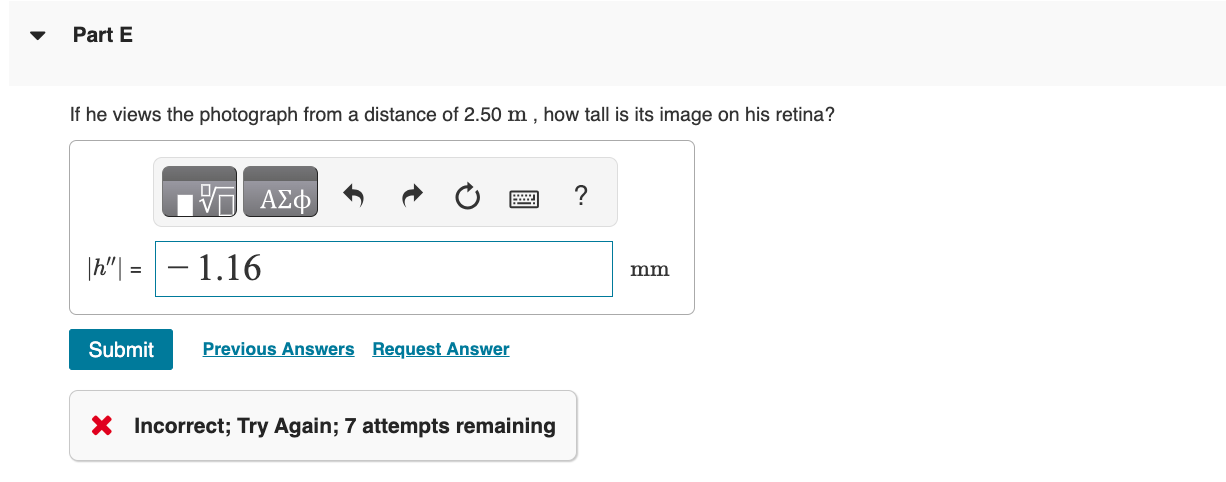
Task: Collapse the Part E disclosure triangle
Action: tap(38, 36)
